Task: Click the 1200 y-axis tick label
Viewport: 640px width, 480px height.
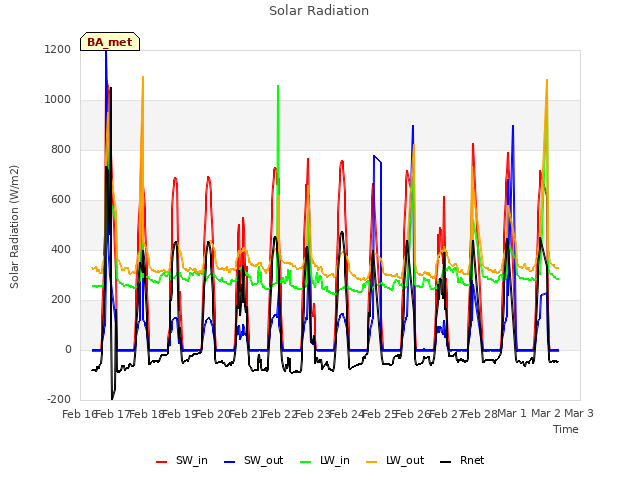Action: tap(58, 49)
